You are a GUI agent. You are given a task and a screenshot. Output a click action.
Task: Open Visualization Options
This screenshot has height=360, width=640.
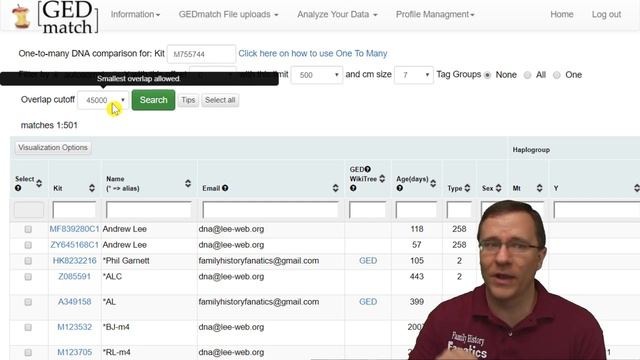(53, 147)
